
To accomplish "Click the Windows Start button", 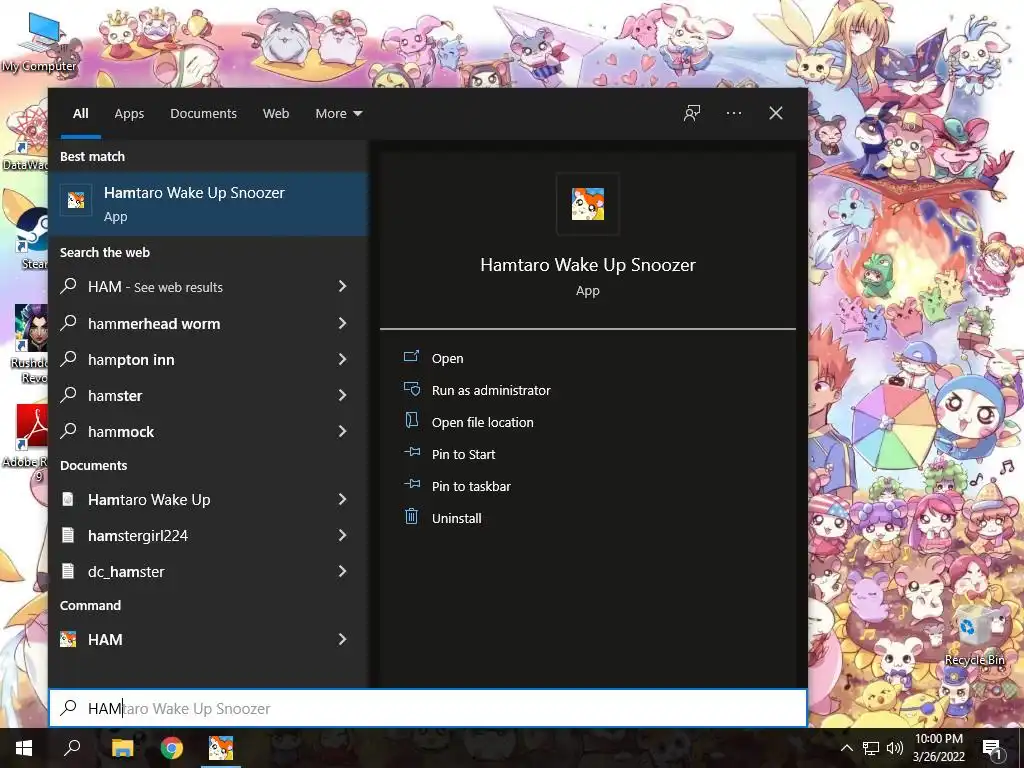I will 24,748.
